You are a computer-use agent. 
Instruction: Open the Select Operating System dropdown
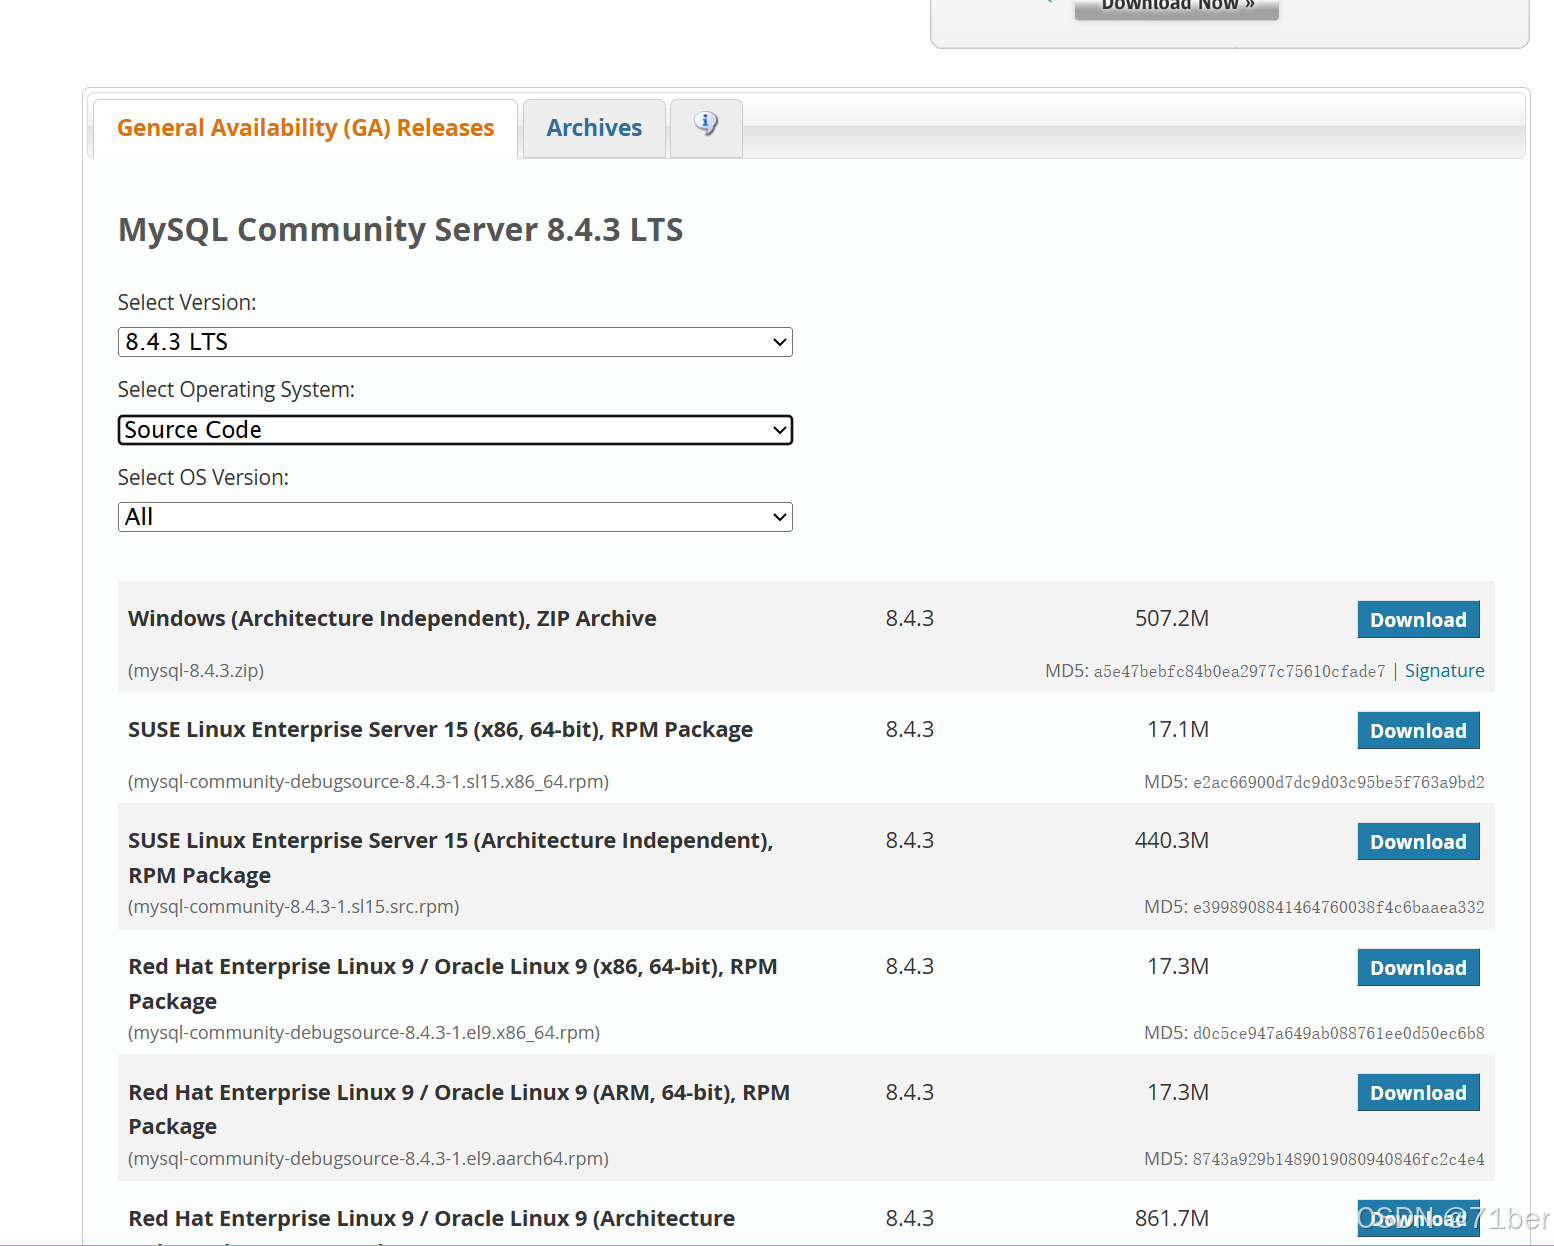455,430
